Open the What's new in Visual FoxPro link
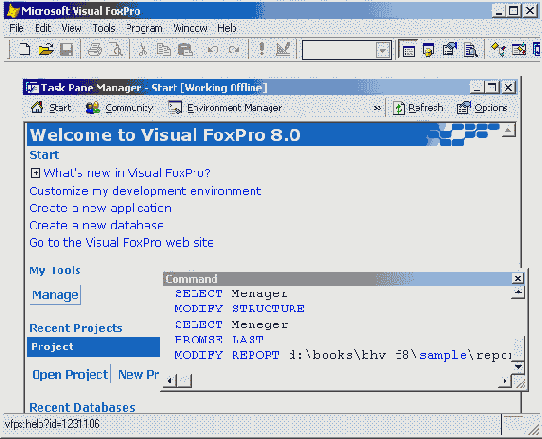Screen dimensions: 542x439 click(127, 173)
